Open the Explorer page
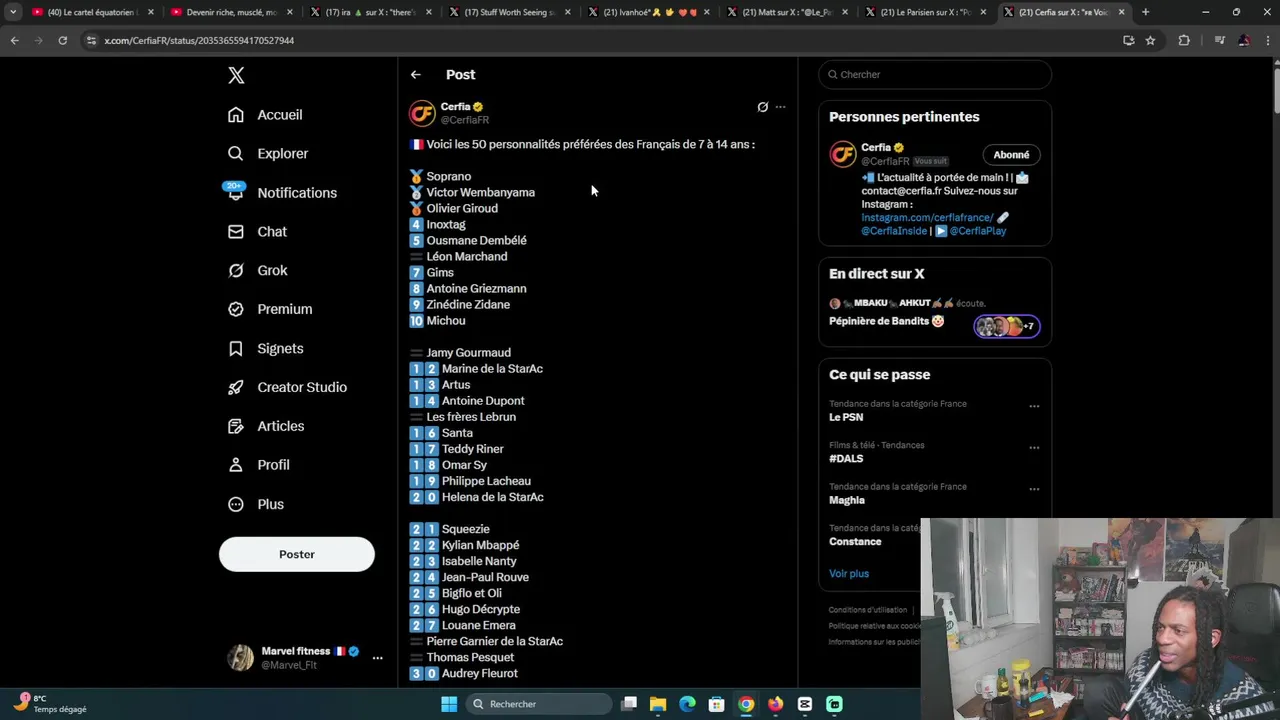 coord(268,154)
